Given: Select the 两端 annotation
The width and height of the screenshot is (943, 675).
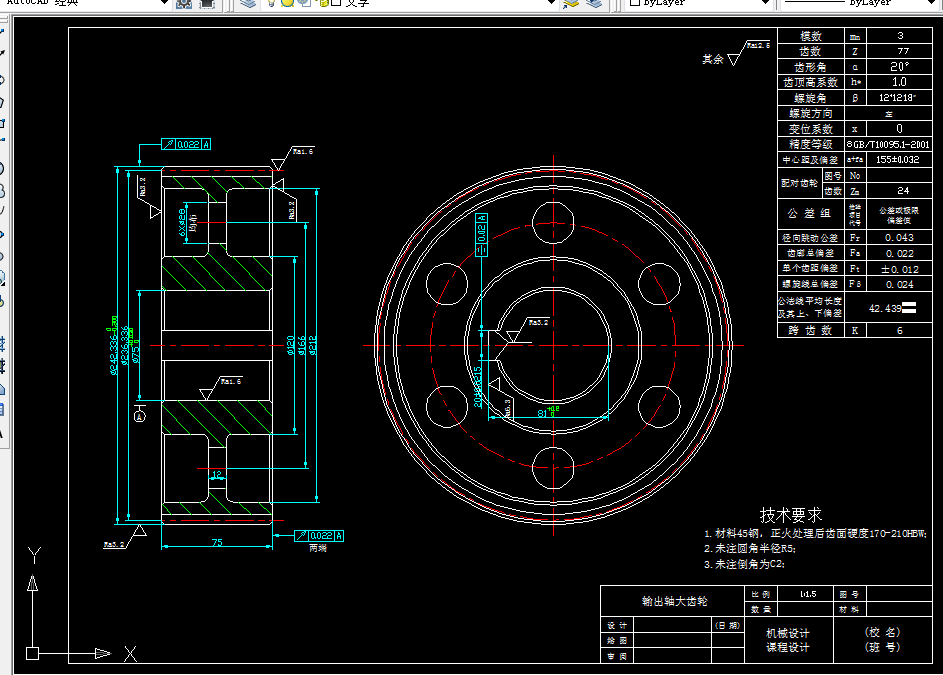Looking at the screenshot, I should tap(318, 548).
